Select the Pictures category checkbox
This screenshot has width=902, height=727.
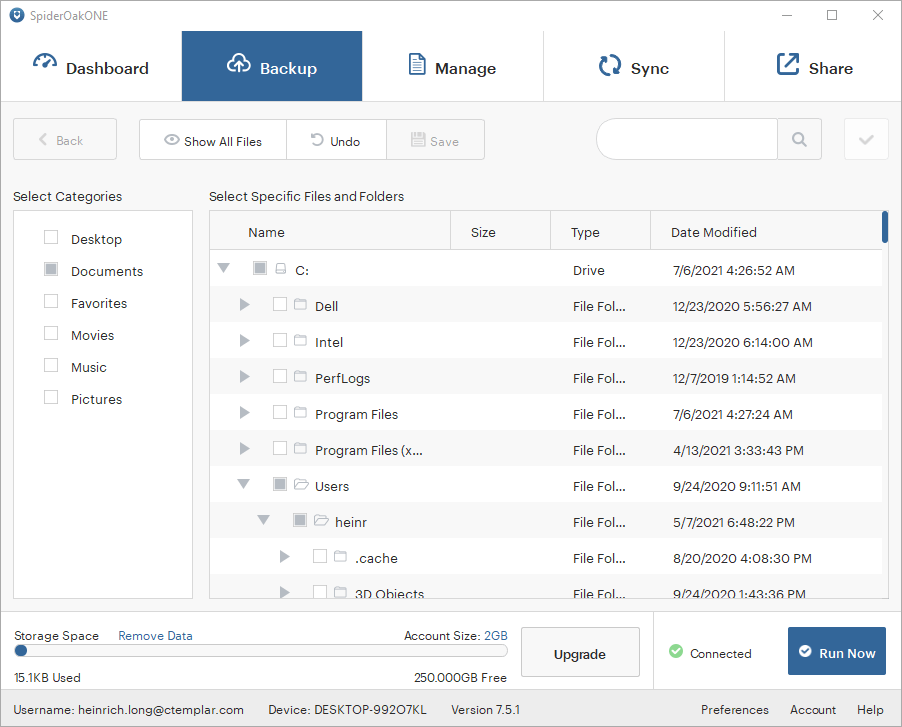51,397
